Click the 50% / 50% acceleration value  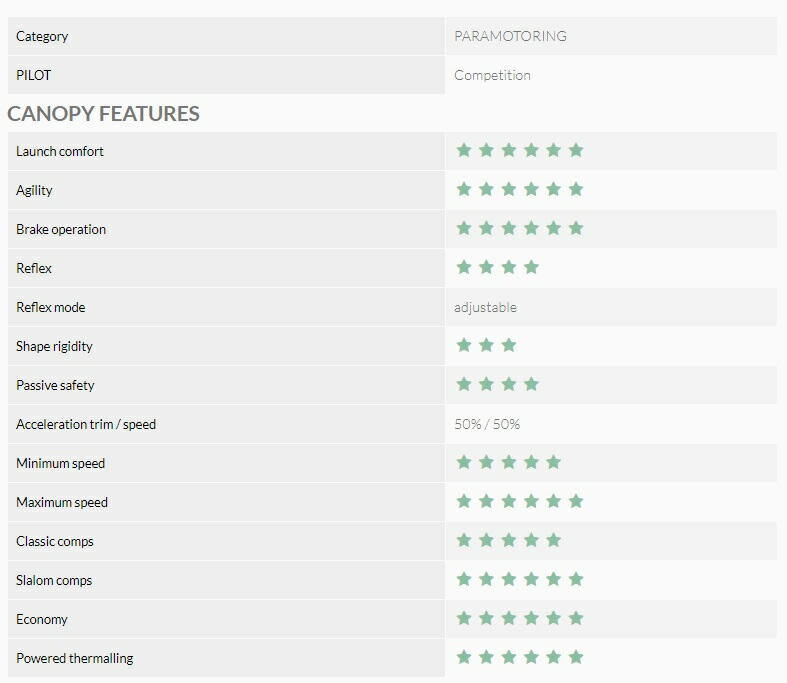(x=487, y=425)
